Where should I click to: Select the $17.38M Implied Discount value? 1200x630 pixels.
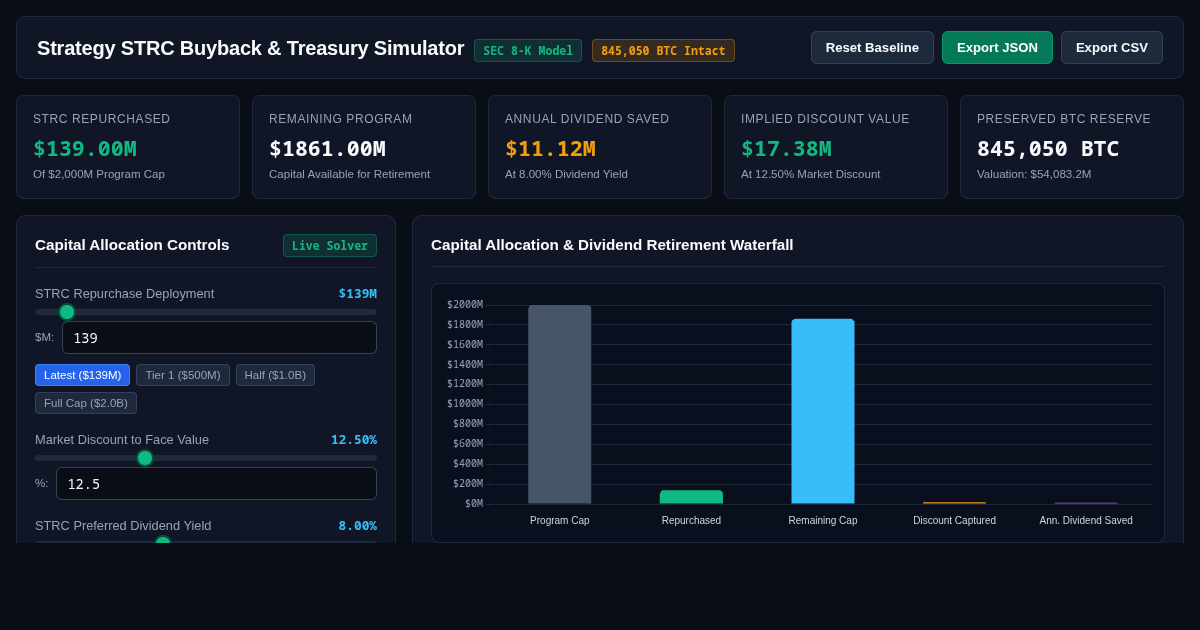click(786, 148)
